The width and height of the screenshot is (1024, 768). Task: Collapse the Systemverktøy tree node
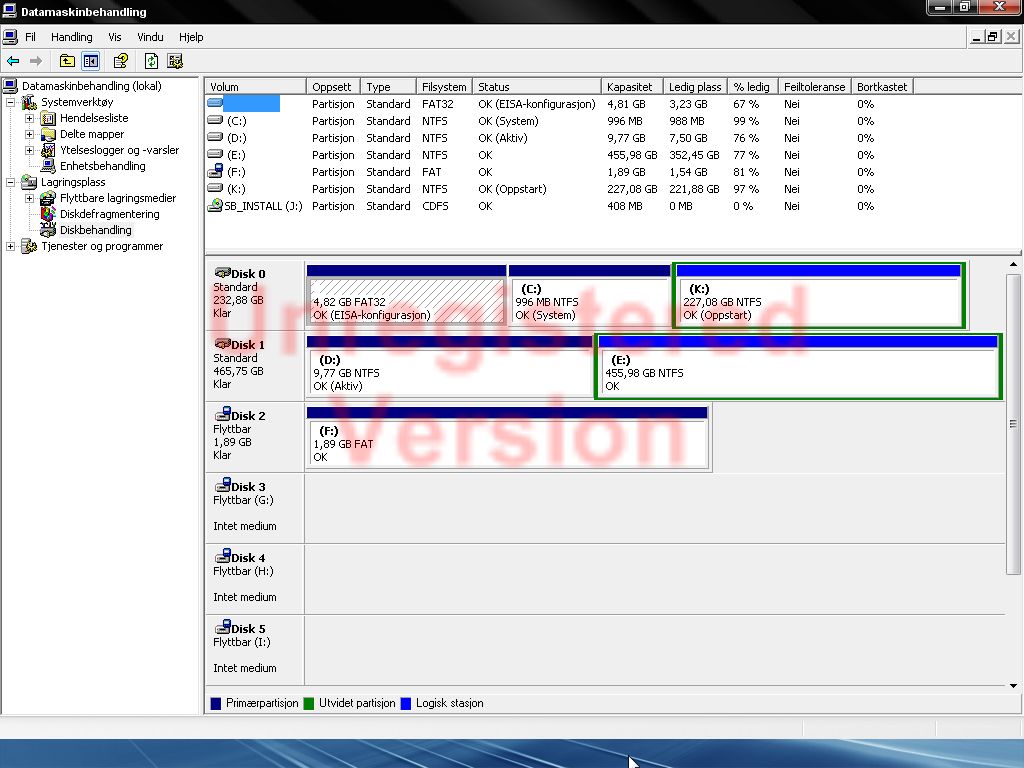pos(10,103)
